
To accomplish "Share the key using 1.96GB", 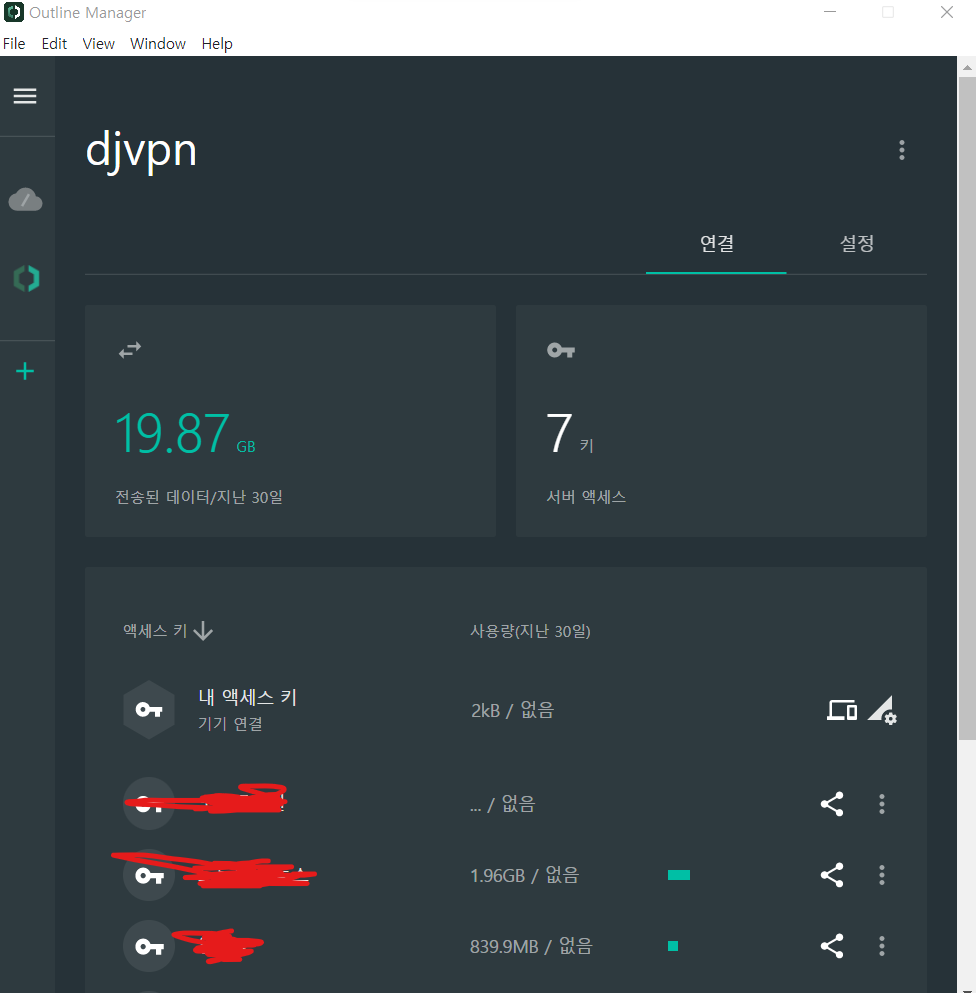I will pyautogui.click(x=832, y=875).
